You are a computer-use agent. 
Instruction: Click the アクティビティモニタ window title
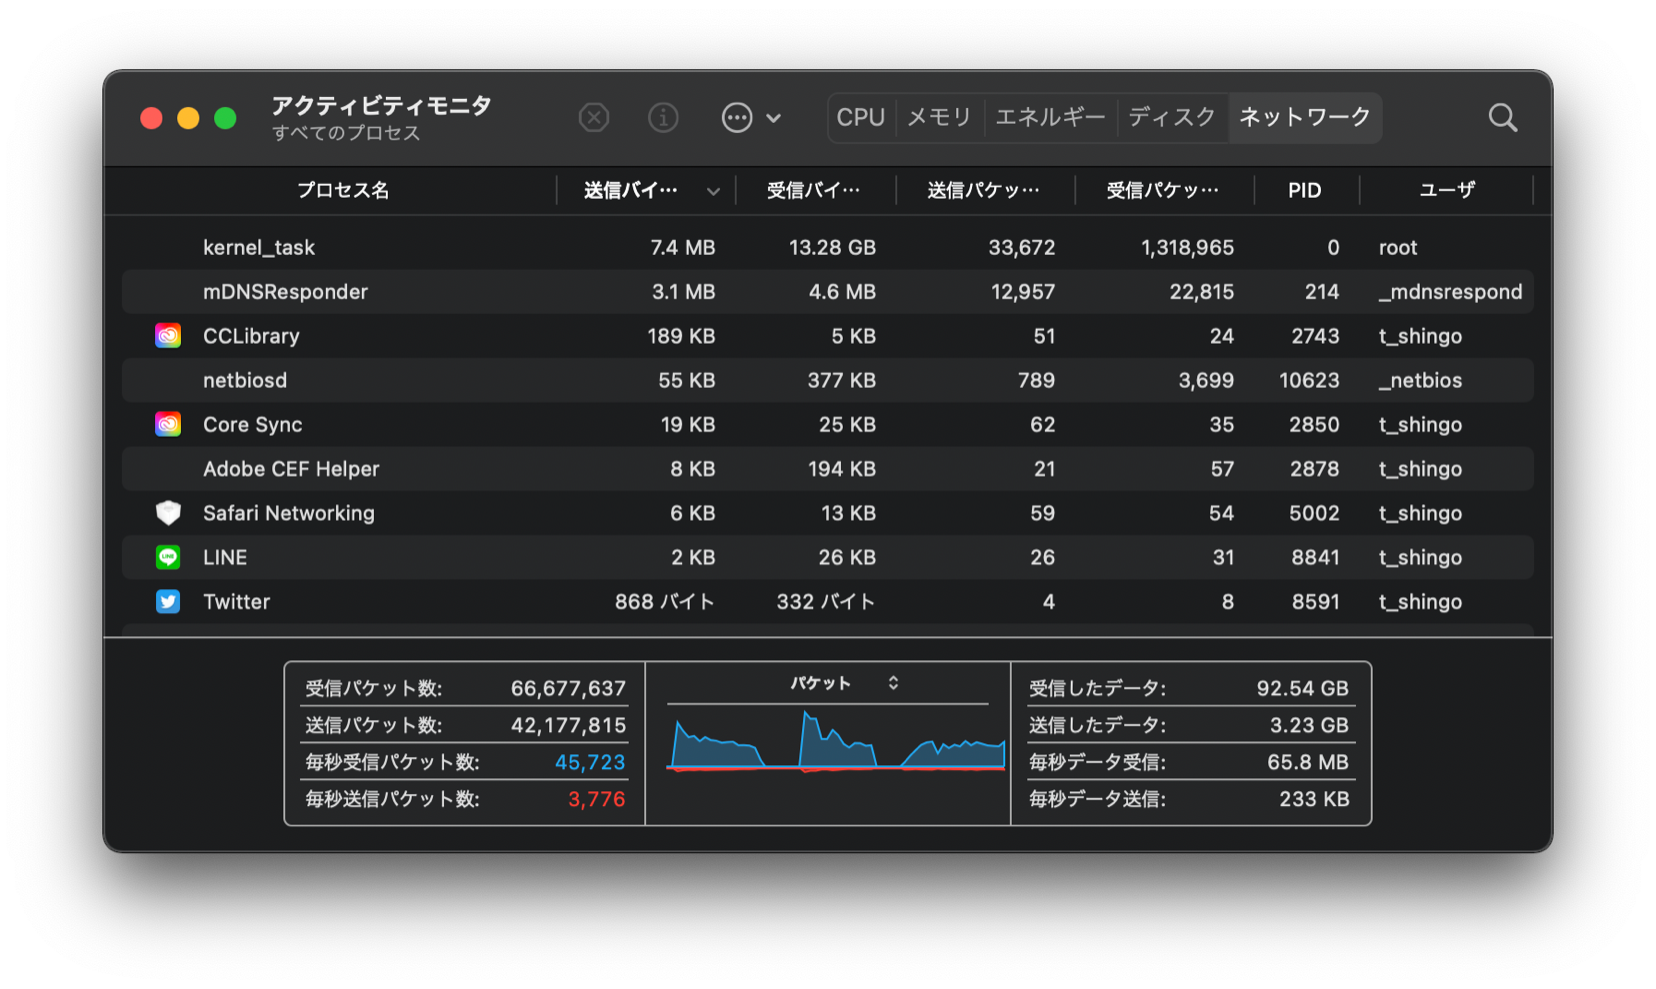382,106
